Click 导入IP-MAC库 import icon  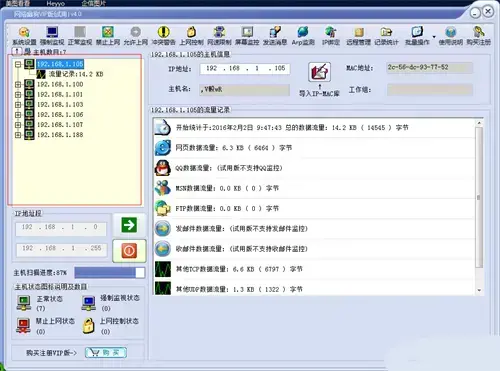point(319,72)
